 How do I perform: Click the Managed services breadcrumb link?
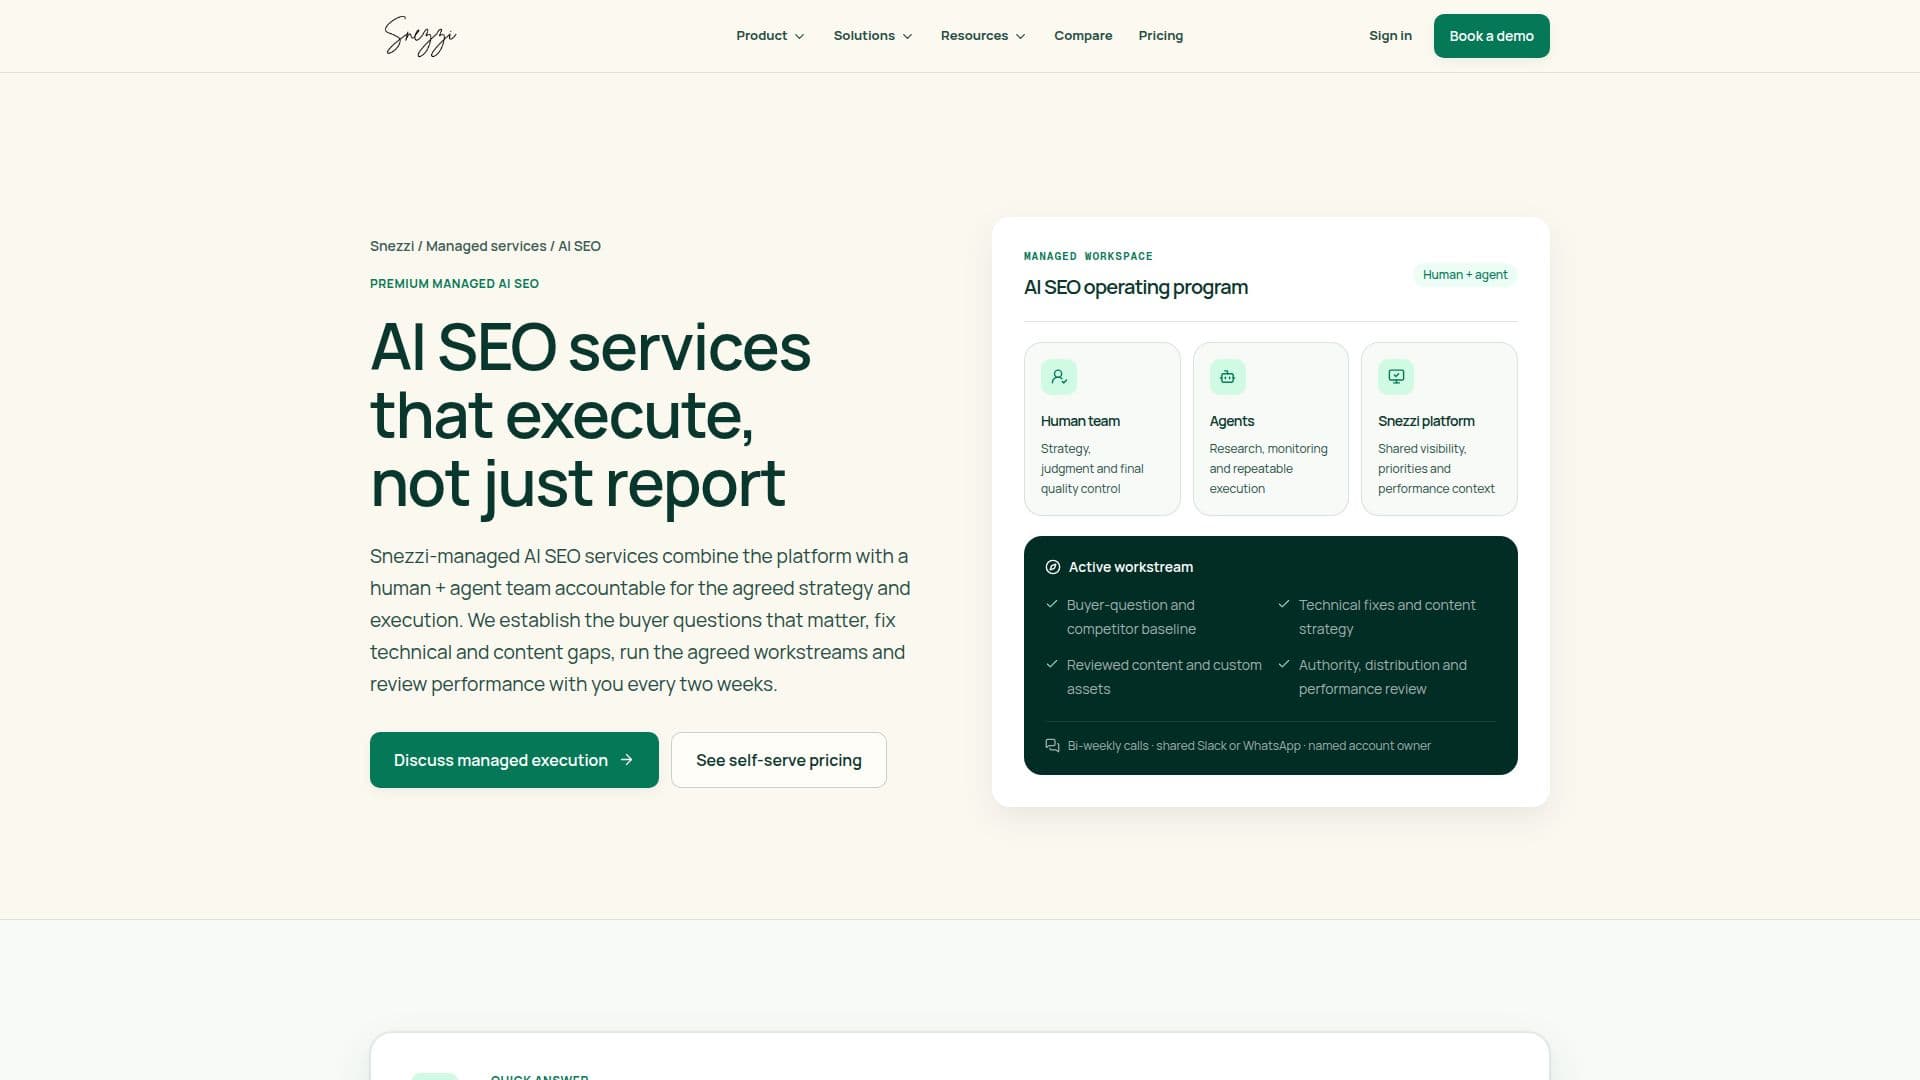click(x=486, y=246)
